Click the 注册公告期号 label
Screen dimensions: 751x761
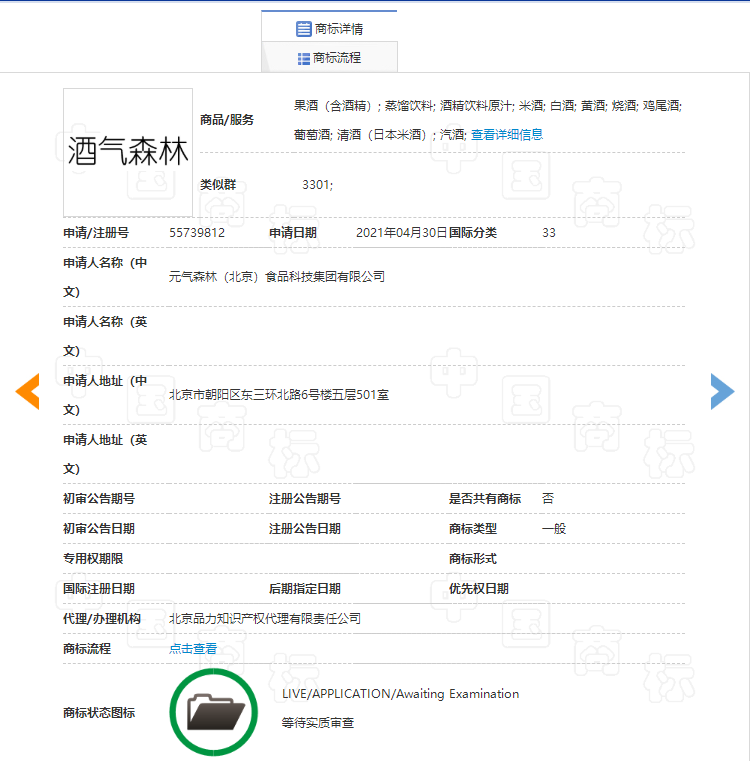coord(305,498)
